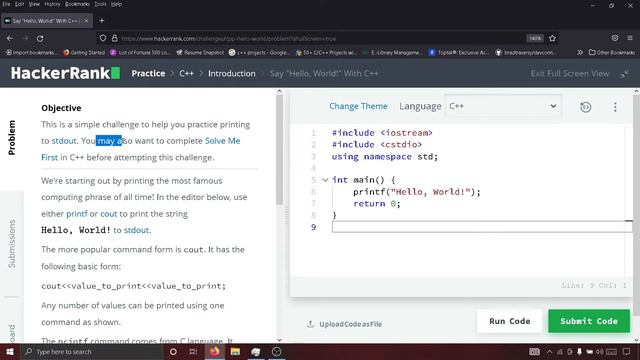Select the Submissions side tab
The image size is (640, 360).
click(x=12, y=244)
